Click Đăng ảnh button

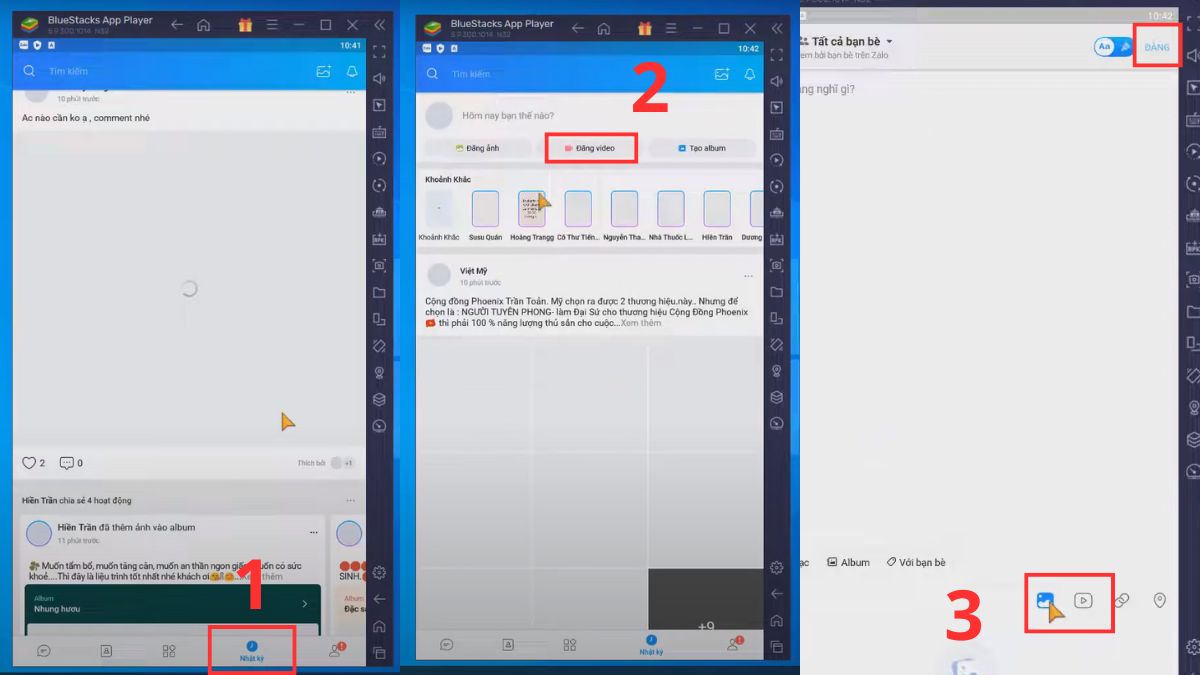[x=477, y=148]
